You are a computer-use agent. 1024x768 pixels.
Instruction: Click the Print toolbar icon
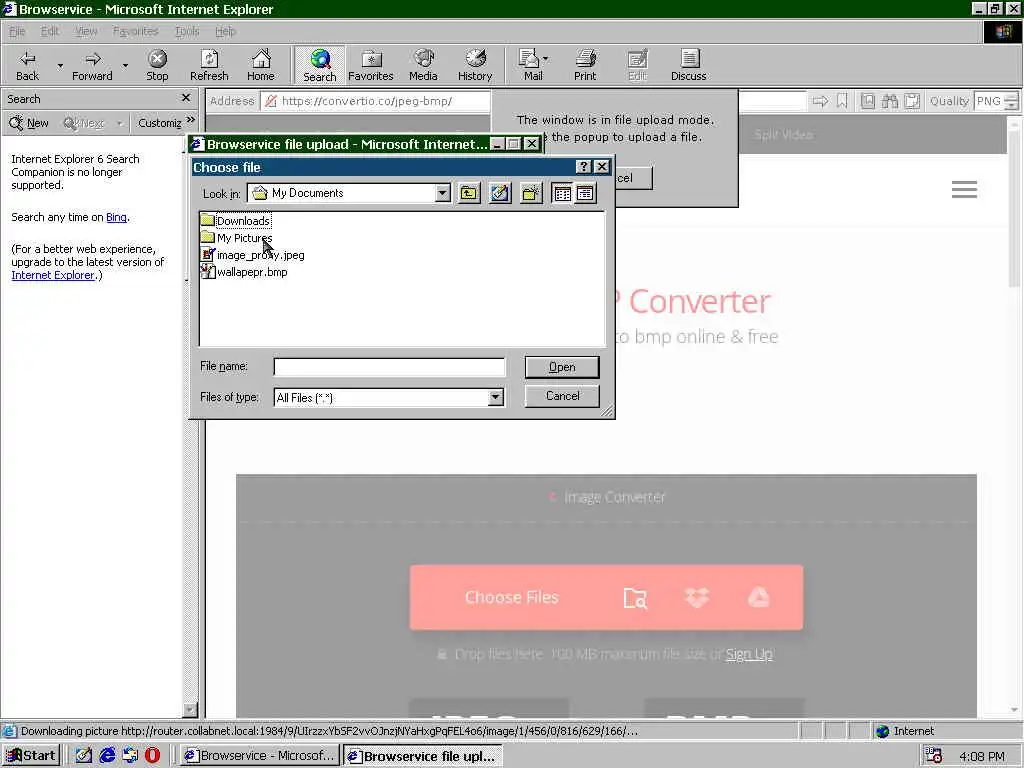point(585,65)
